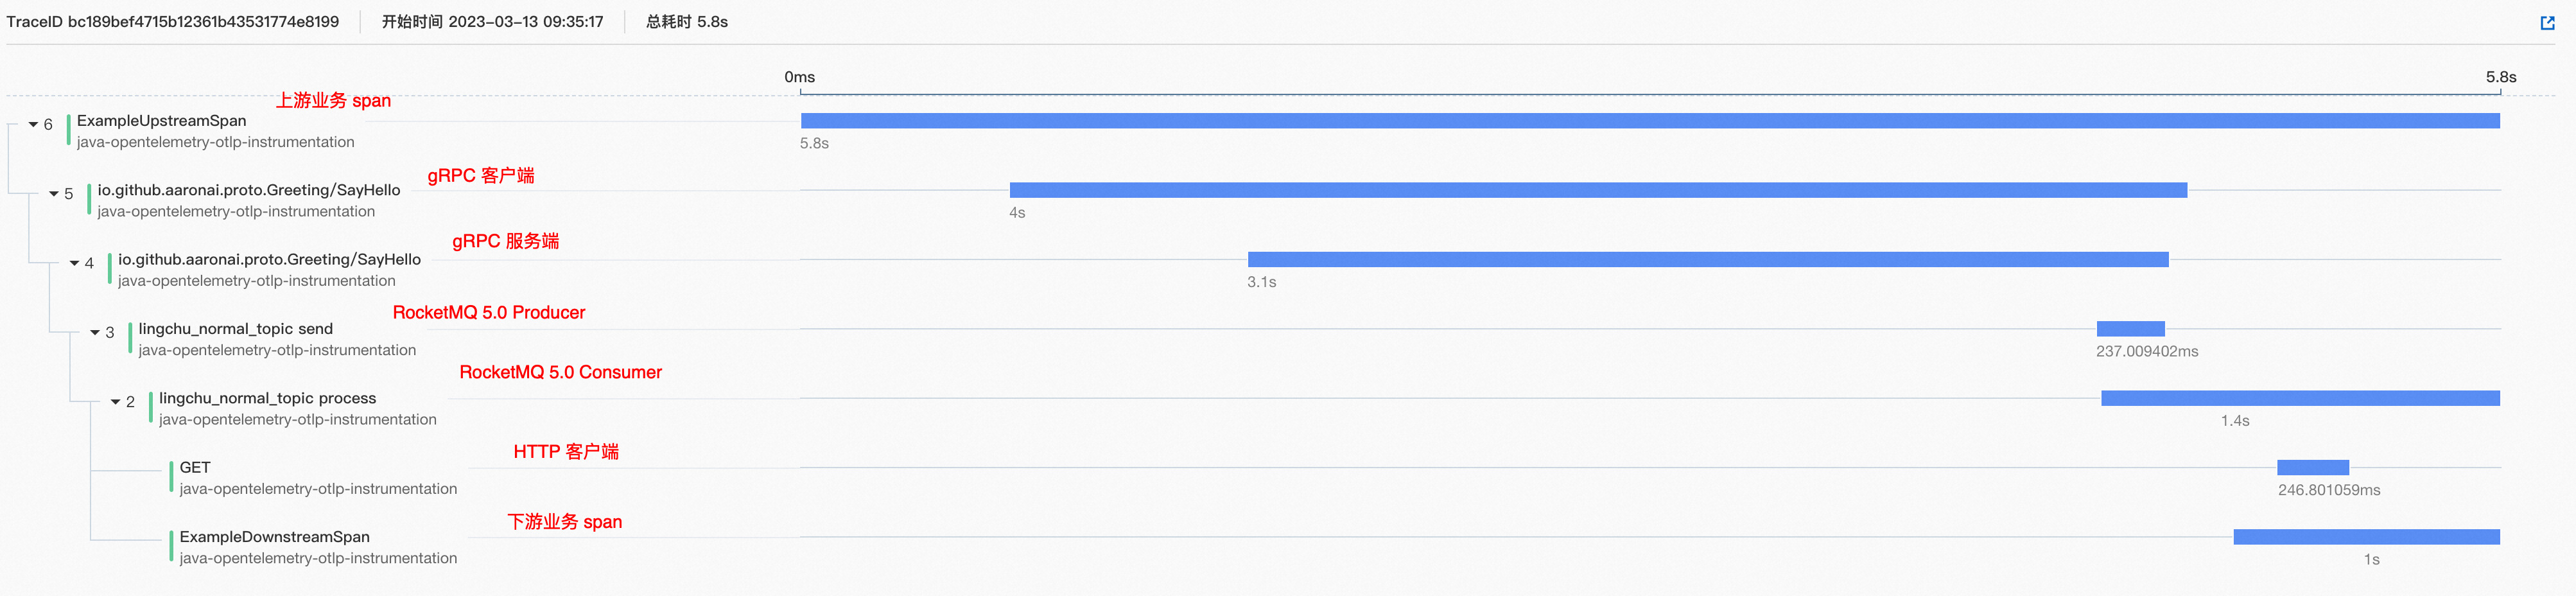Click the 246ms GET span duration bar
The width and height of the screenshot is (2576, 596).
tap(2312, 467)
